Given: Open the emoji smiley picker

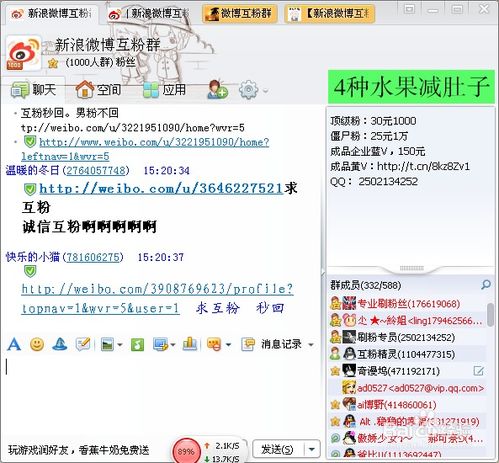Looking at the screenshot, I should (37, 344).
